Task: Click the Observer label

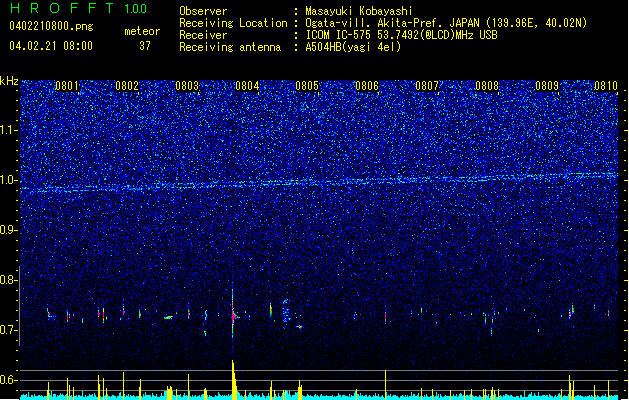Action: coord(203,11)
